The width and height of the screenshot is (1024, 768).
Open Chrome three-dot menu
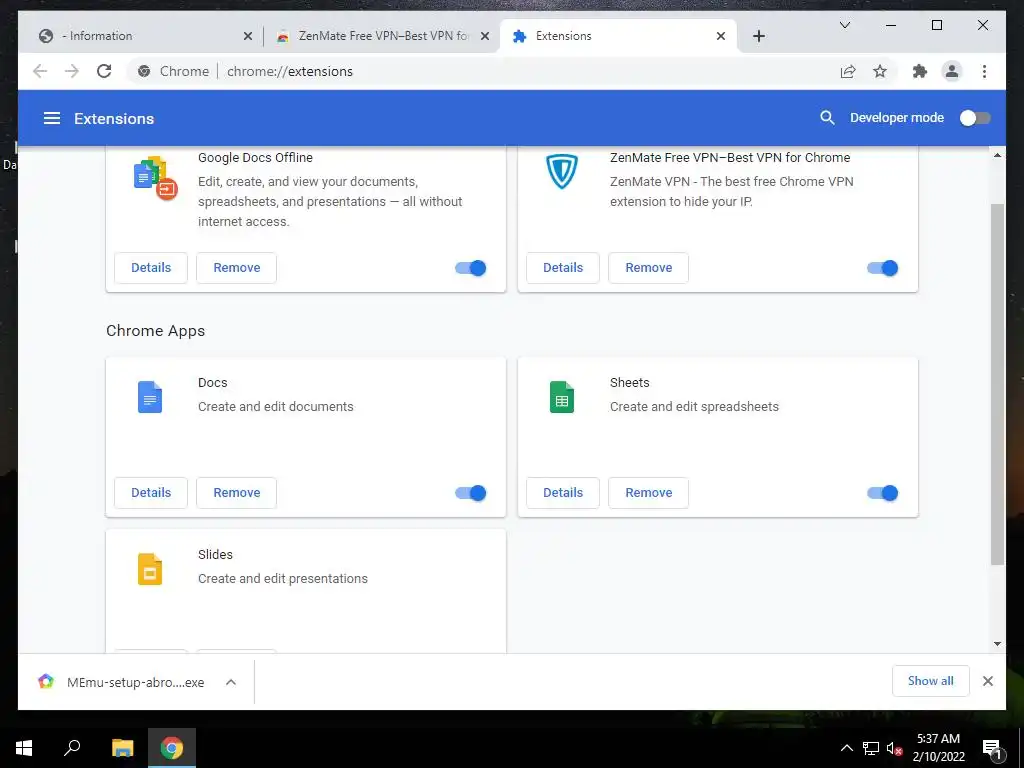(x=984, y=71)
